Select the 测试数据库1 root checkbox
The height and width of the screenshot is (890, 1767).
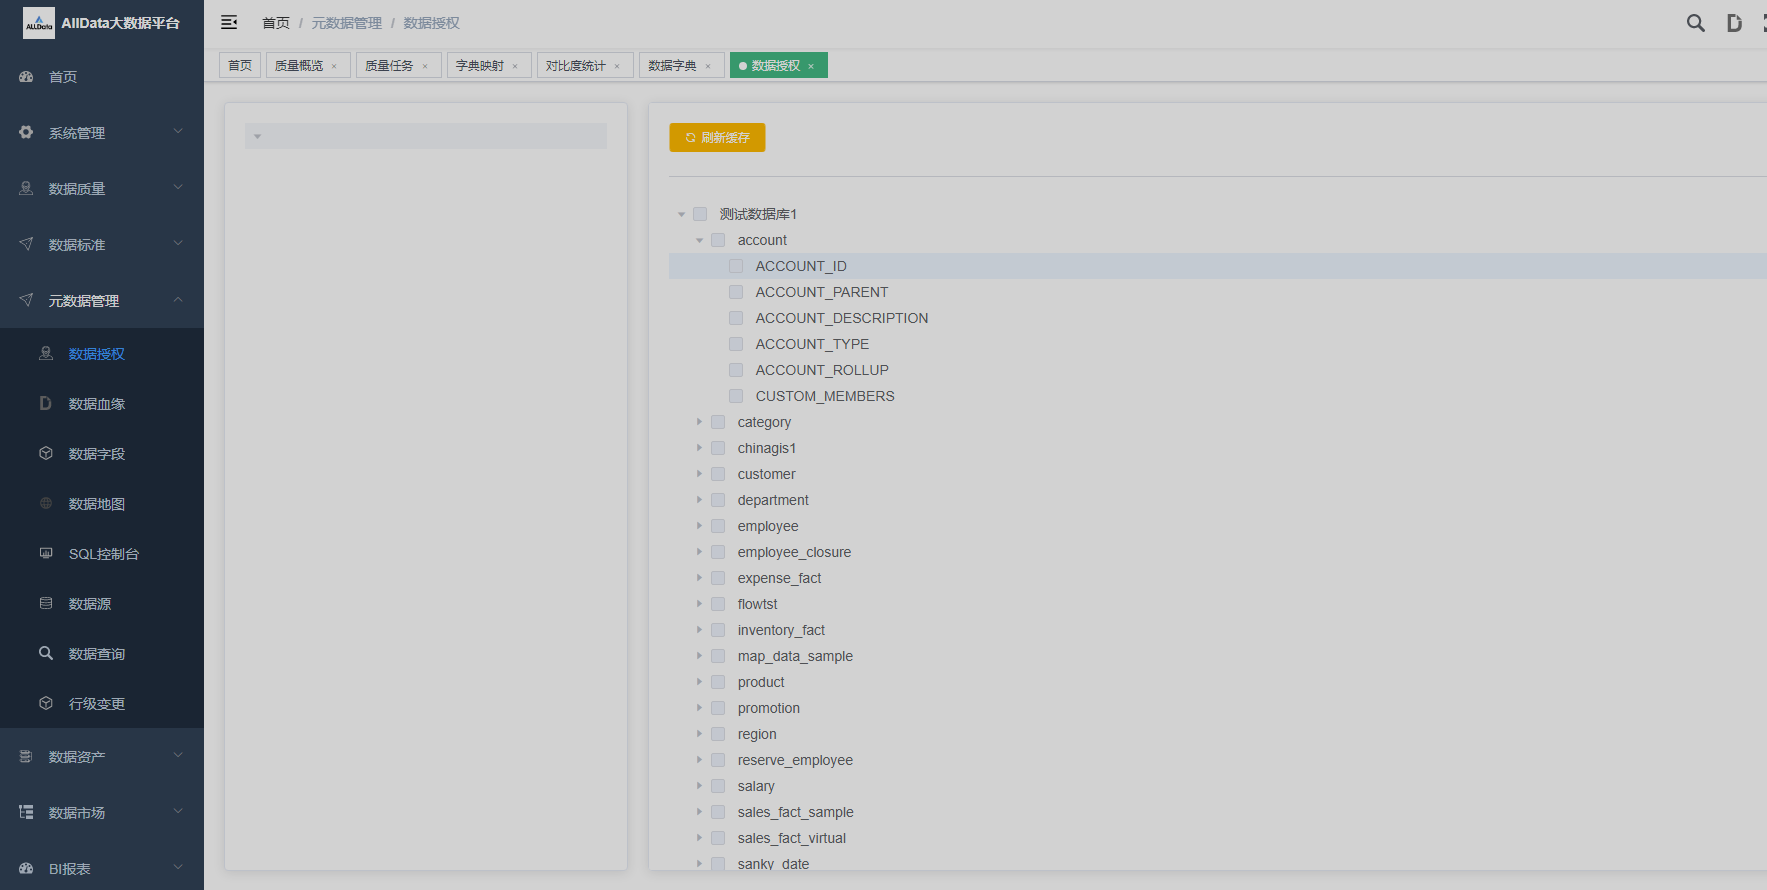click(x=700, y=214)
